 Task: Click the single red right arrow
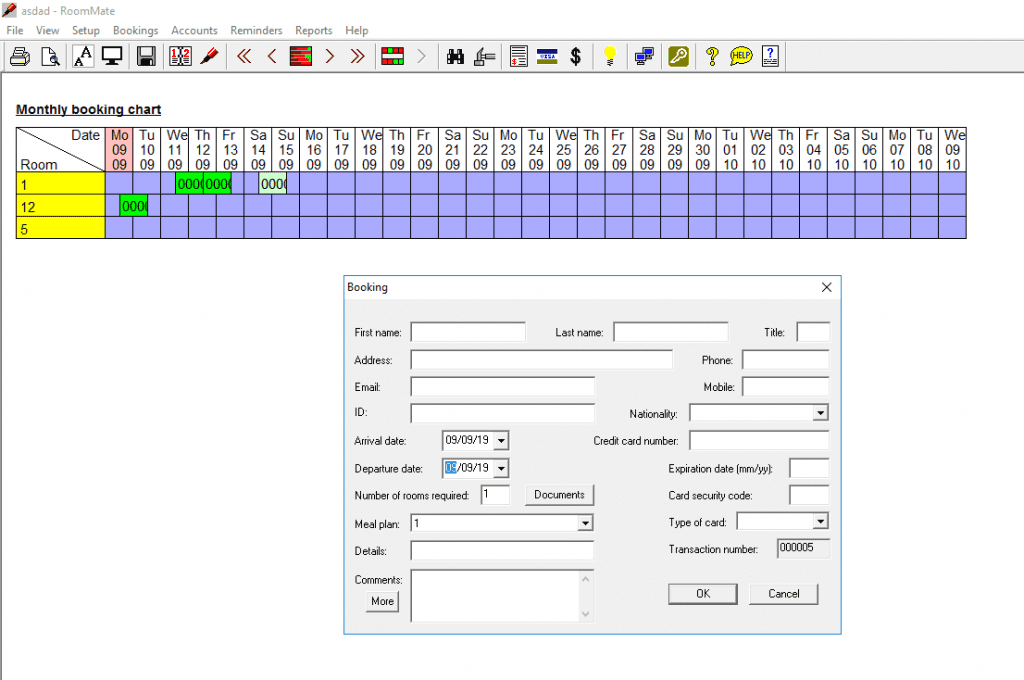pos(329,57)
